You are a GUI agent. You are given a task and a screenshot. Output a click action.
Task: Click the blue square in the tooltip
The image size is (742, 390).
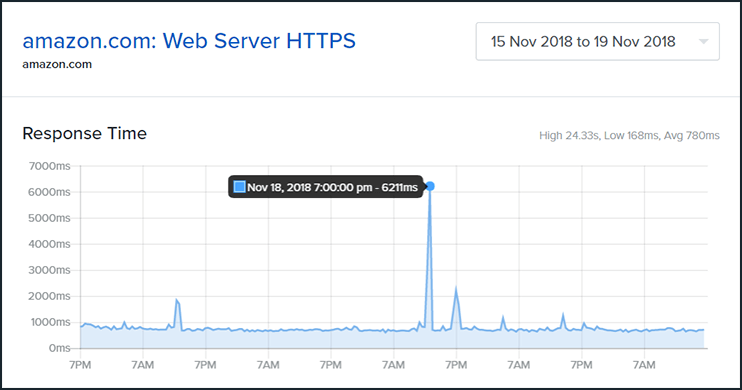[x=239, y=187]
